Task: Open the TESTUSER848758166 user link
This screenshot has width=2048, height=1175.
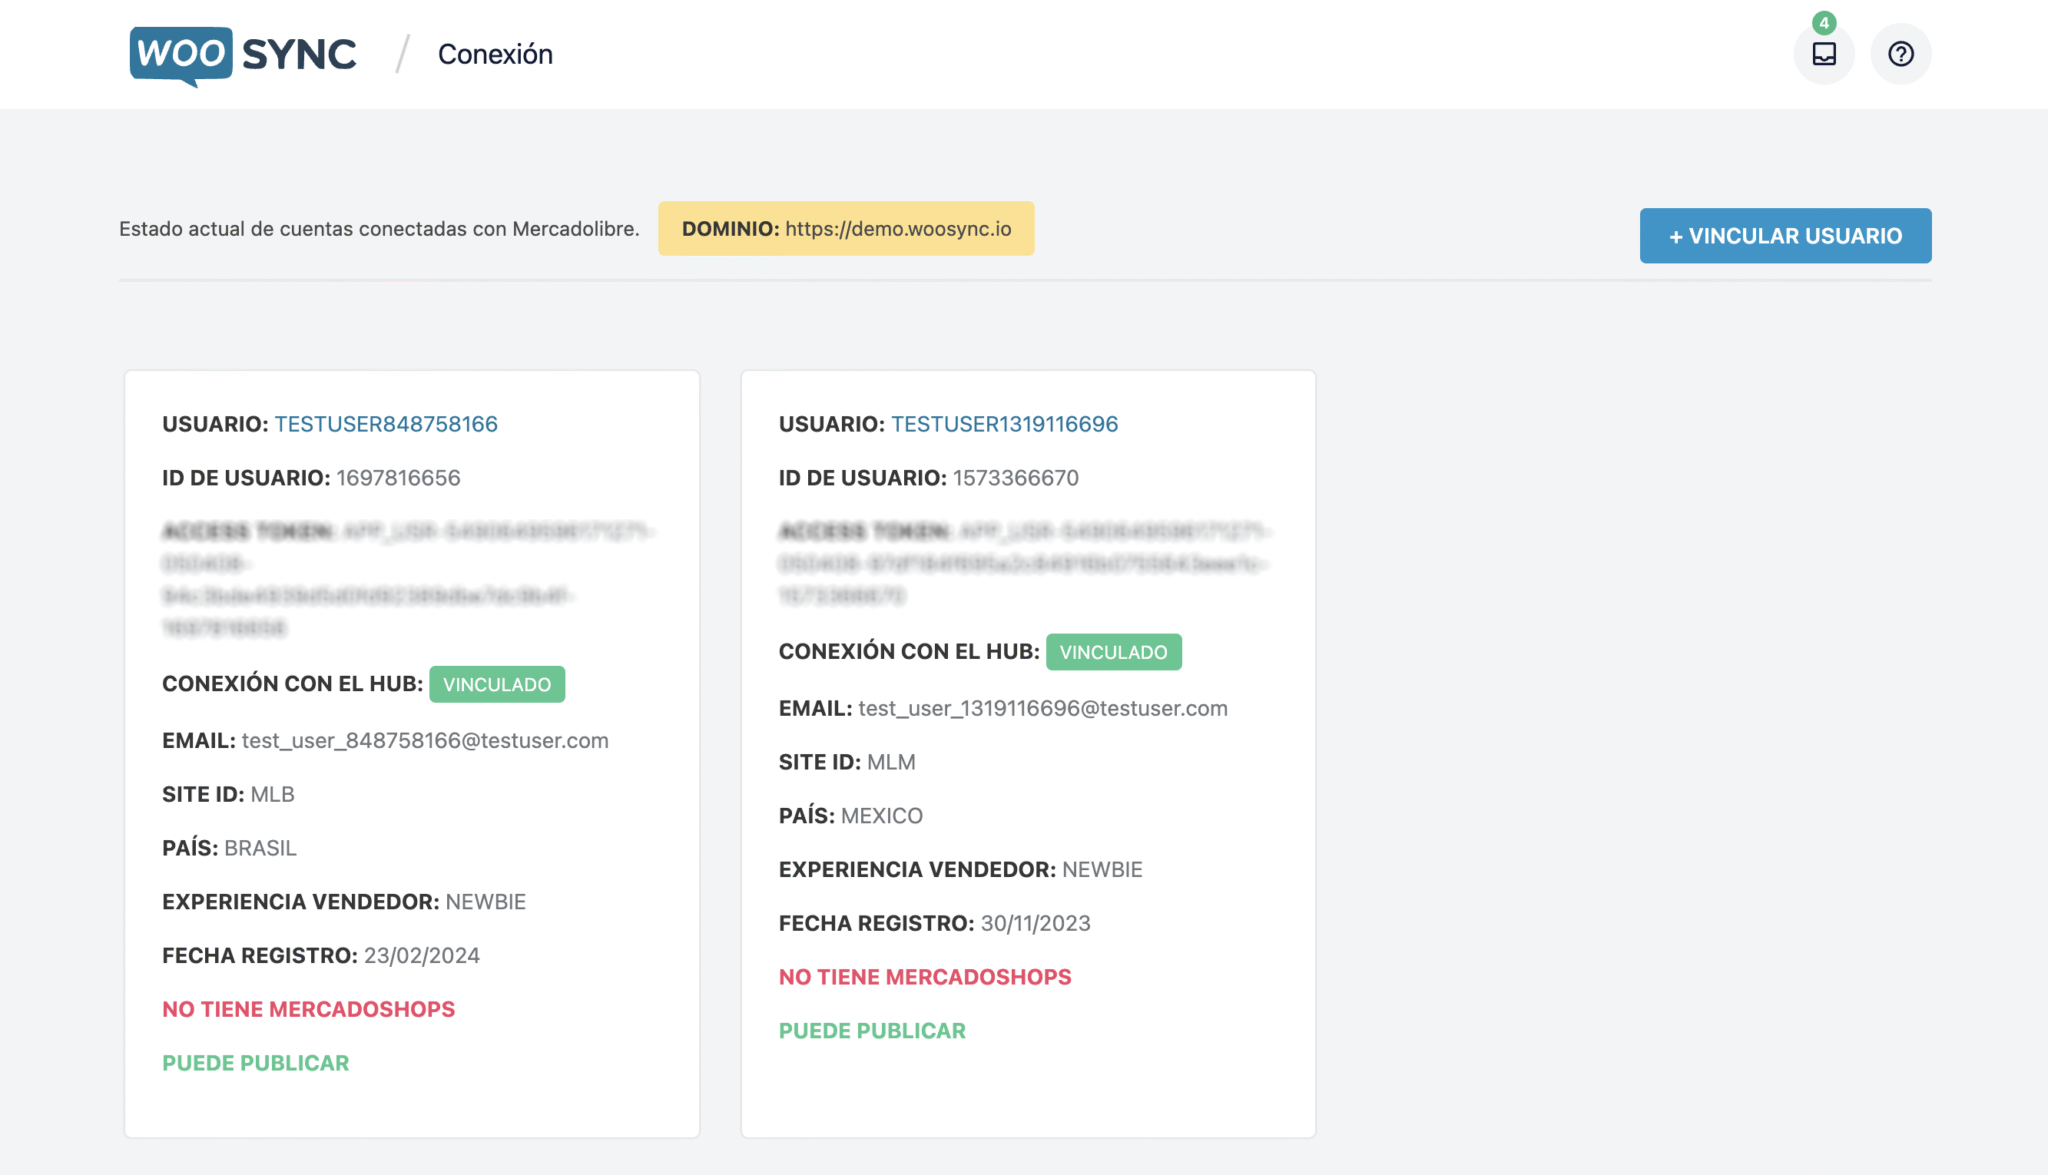Action: point(386,424)
